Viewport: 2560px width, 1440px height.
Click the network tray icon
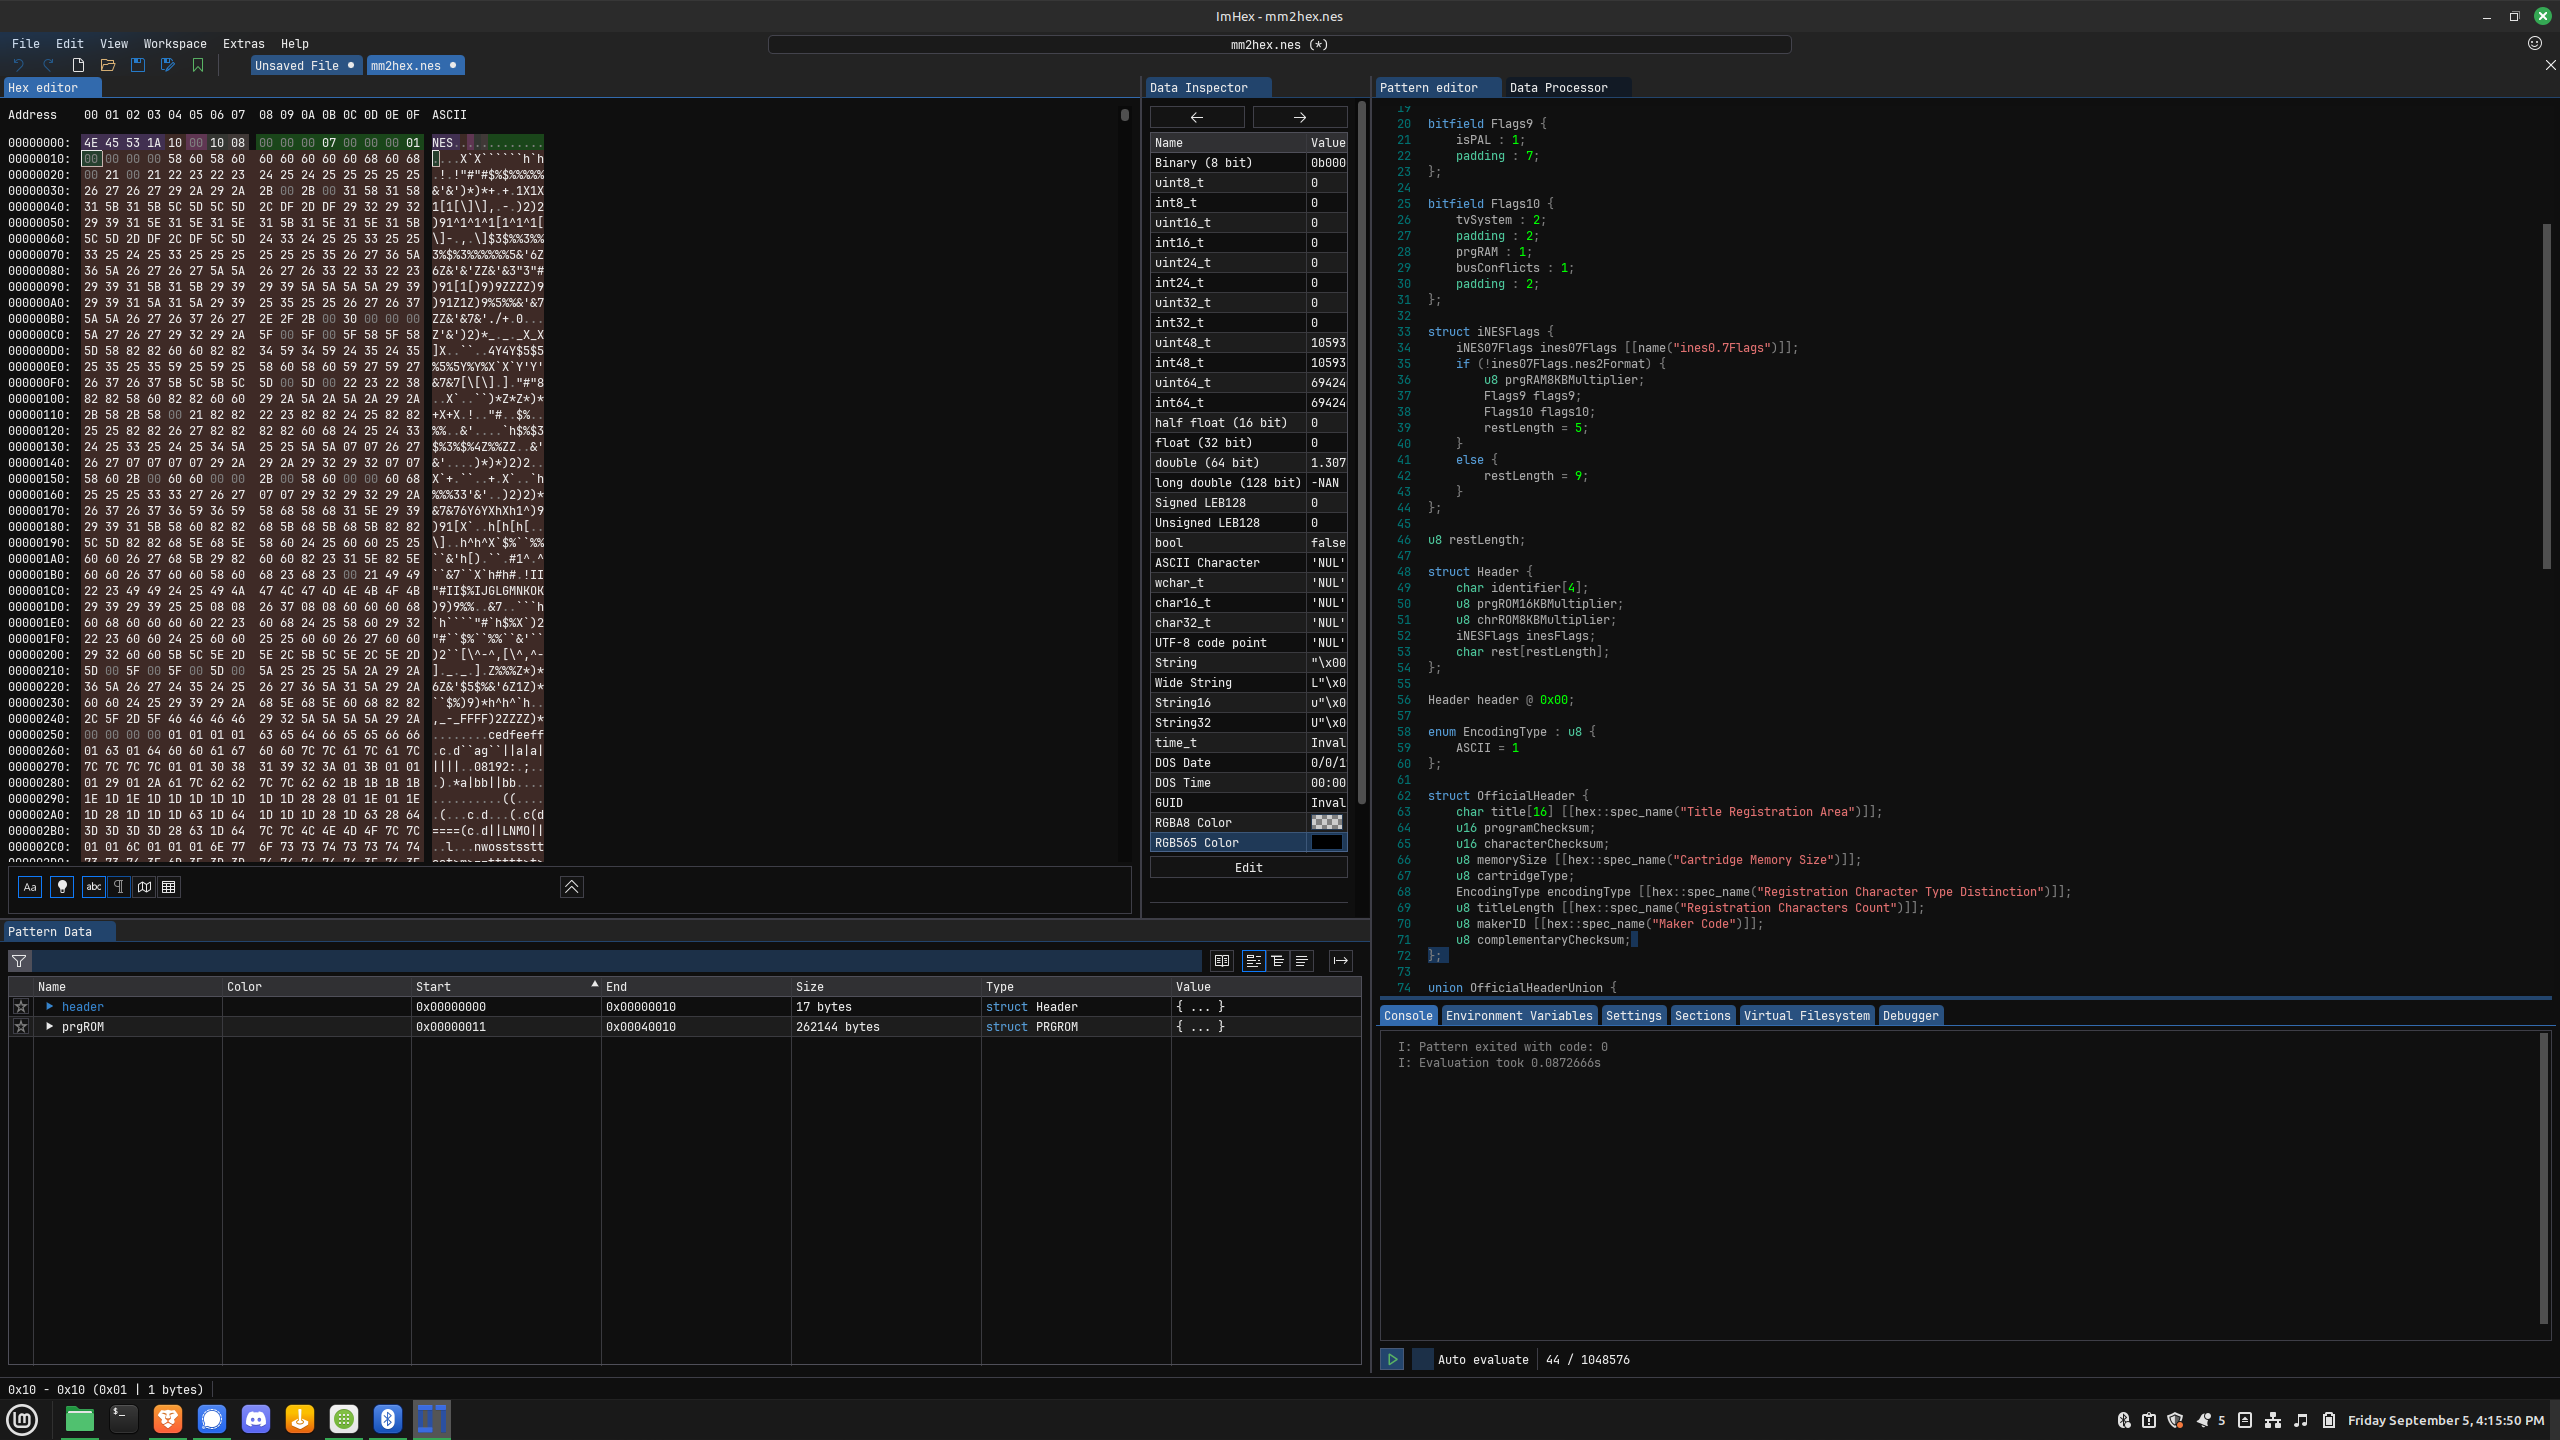pyautogui.click(x=2273, y=1420)
